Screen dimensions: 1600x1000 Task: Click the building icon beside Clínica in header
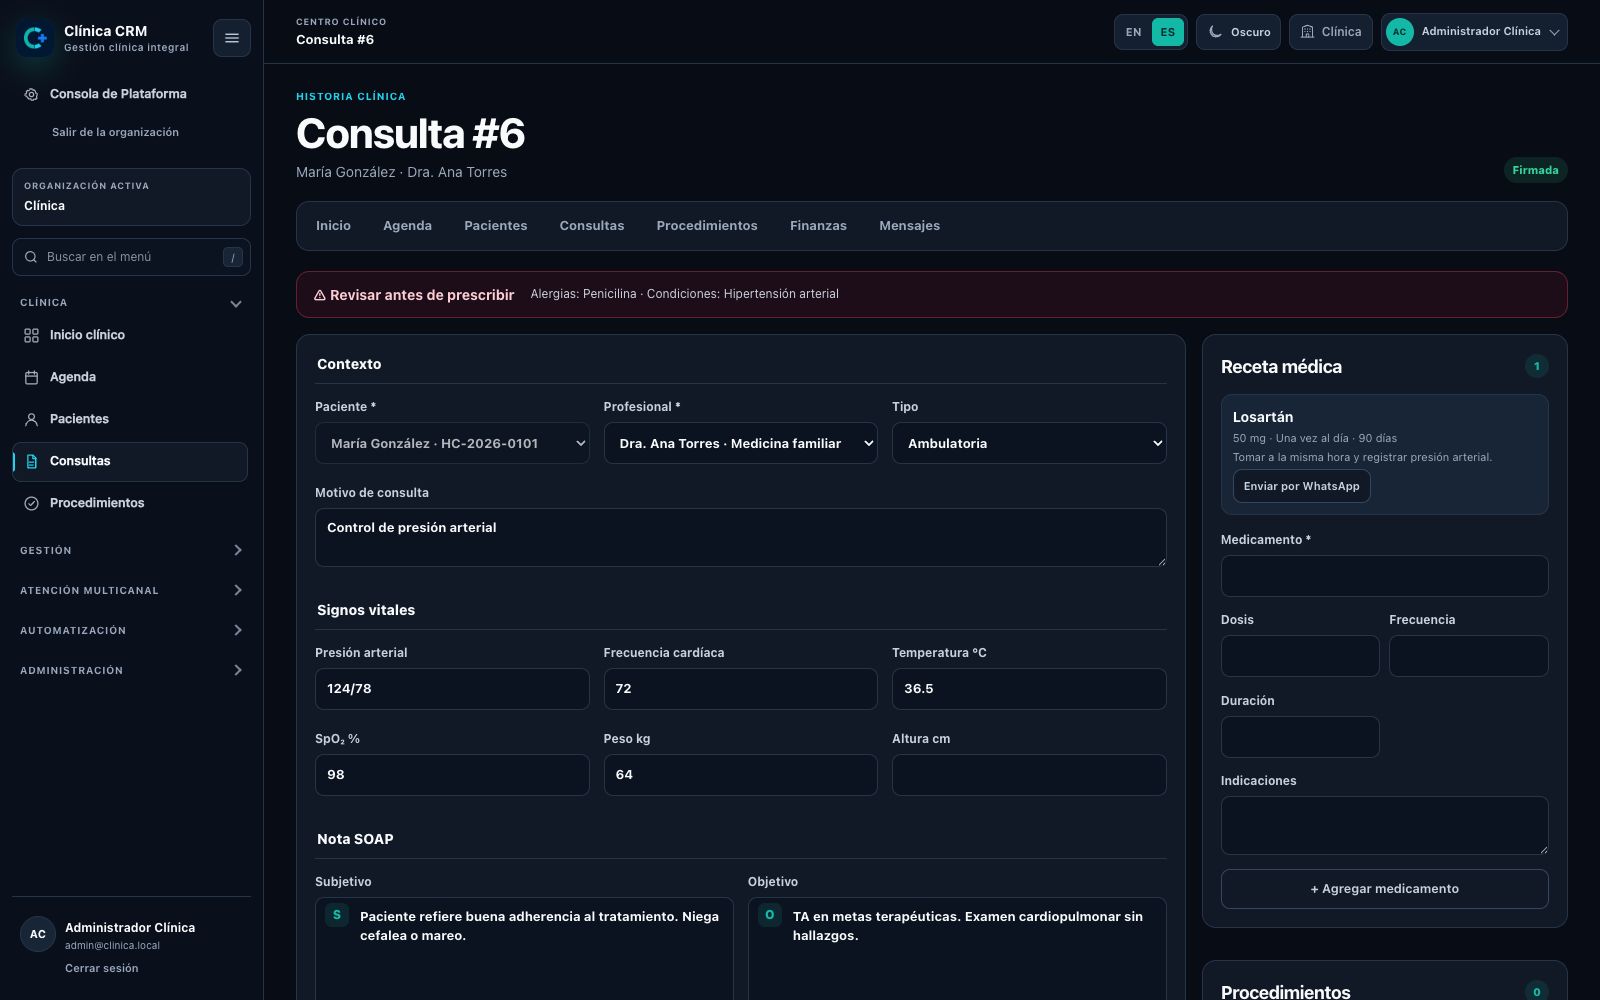pyautogui.click(x=1307, y=32)
